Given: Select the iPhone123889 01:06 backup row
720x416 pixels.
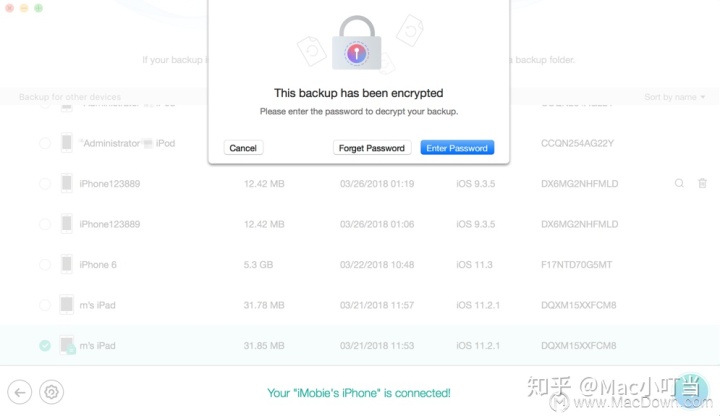Looking at the screenshot, I should (360, 224).
